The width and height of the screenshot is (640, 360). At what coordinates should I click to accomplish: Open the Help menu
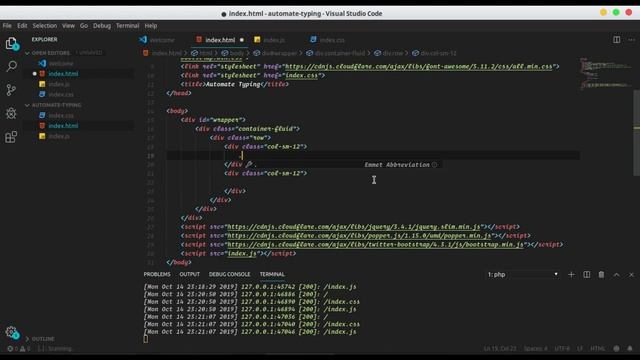pyautogui.click(x=151, y=26)
